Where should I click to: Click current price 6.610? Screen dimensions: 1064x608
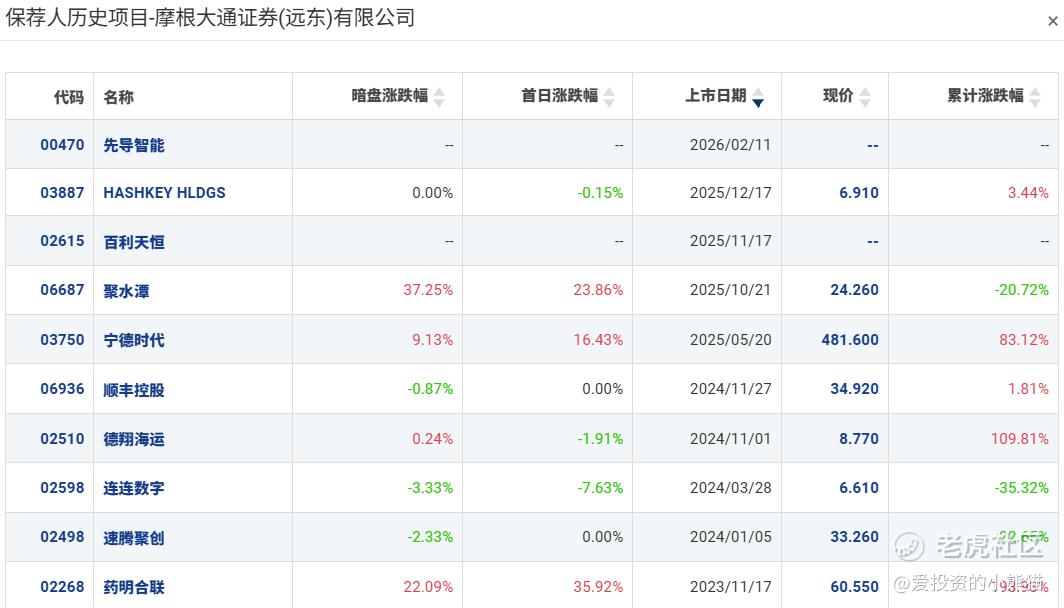click(x=858, y=488)
